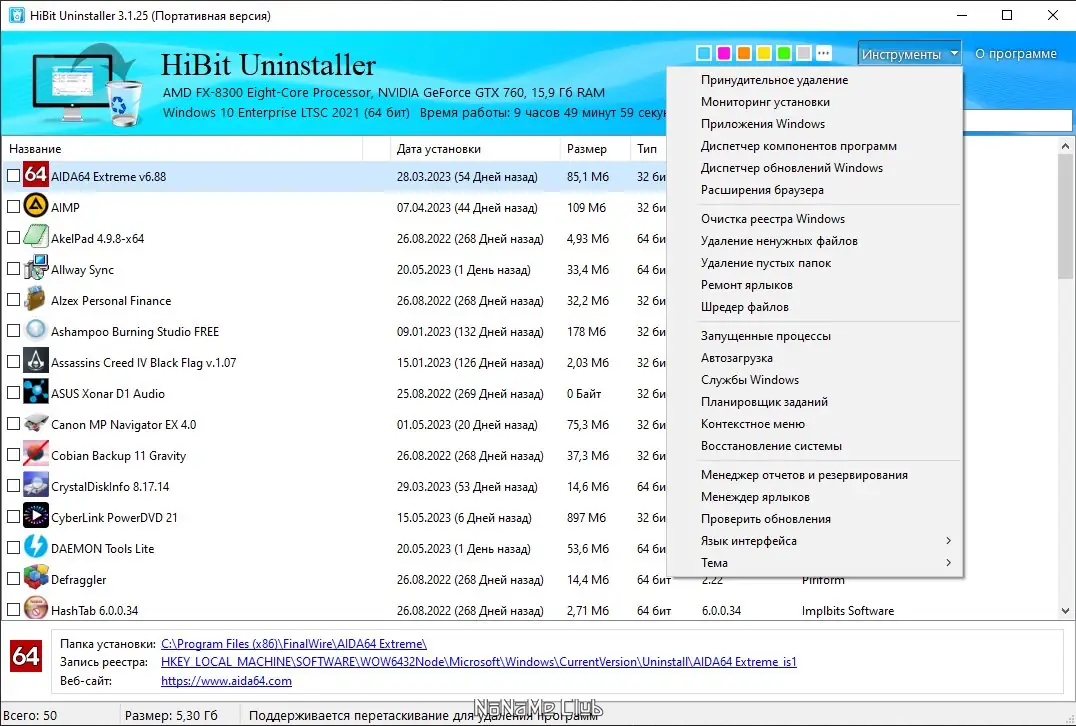Open the О программе button

(1016, 54)
